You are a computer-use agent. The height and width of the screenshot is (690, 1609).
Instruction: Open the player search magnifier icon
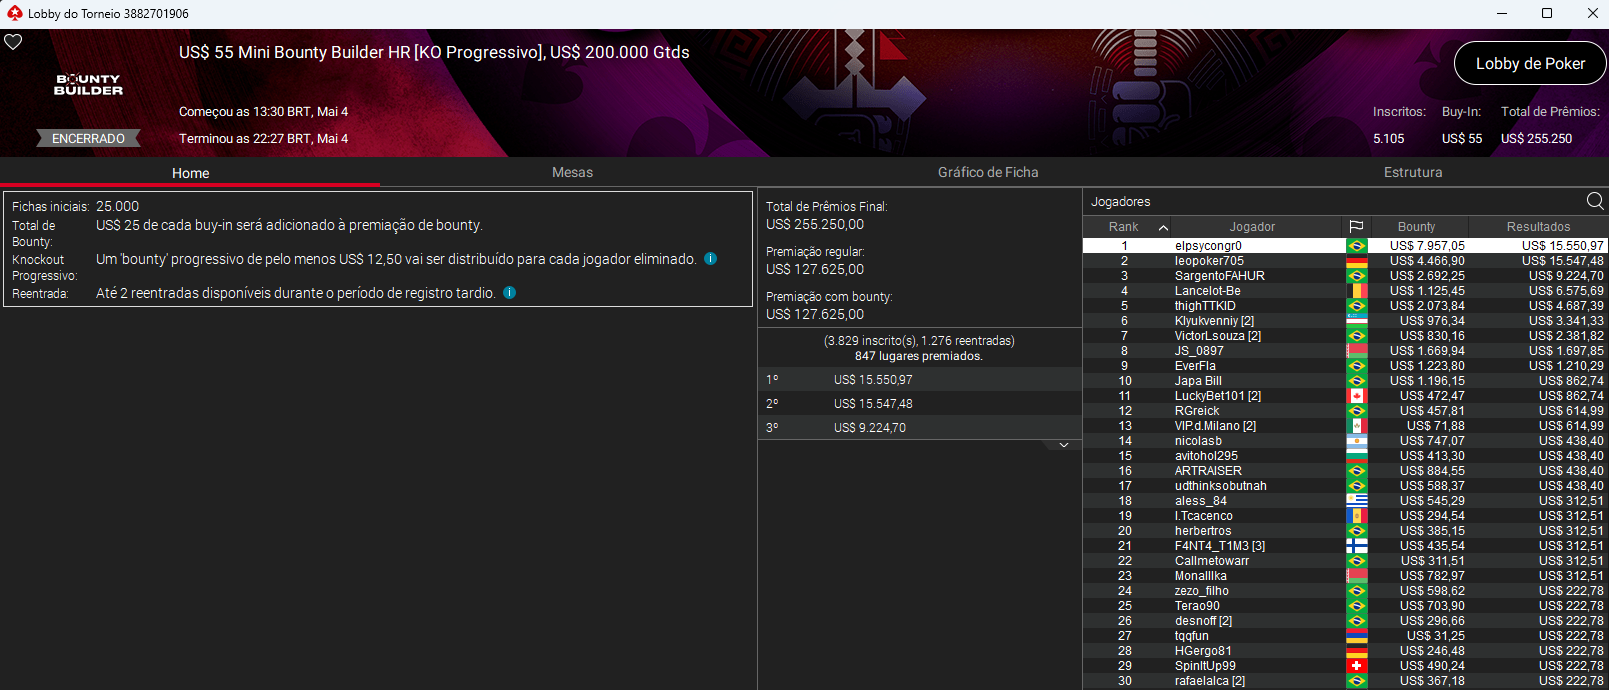(1595, 201)
